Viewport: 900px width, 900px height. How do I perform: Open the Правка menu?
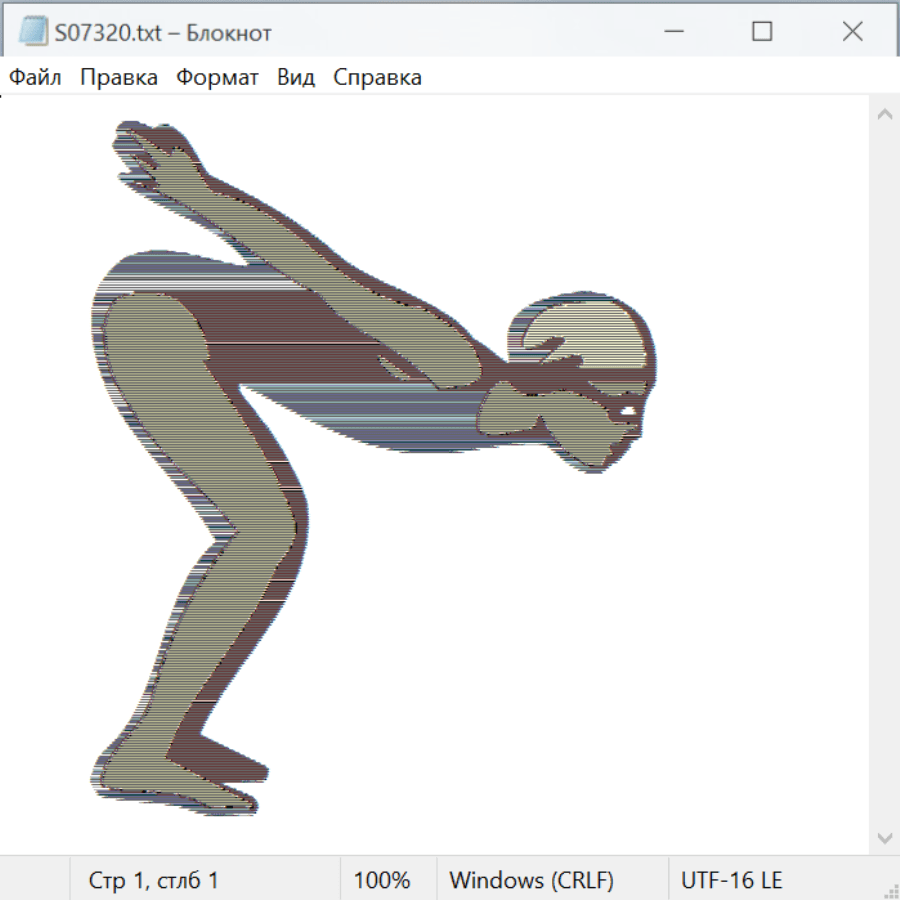[x=118, y=78]
